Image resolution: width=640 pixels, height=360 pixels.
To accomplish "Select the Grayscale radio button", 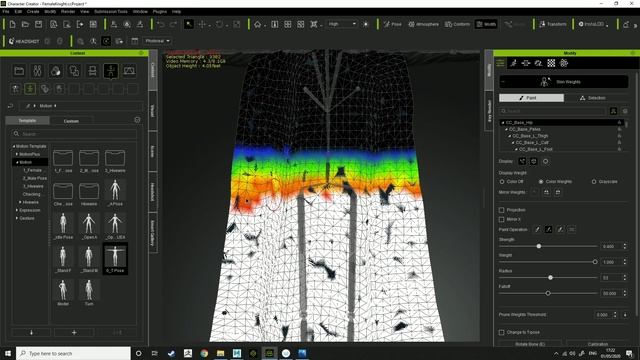I will [x=594, y=182].
